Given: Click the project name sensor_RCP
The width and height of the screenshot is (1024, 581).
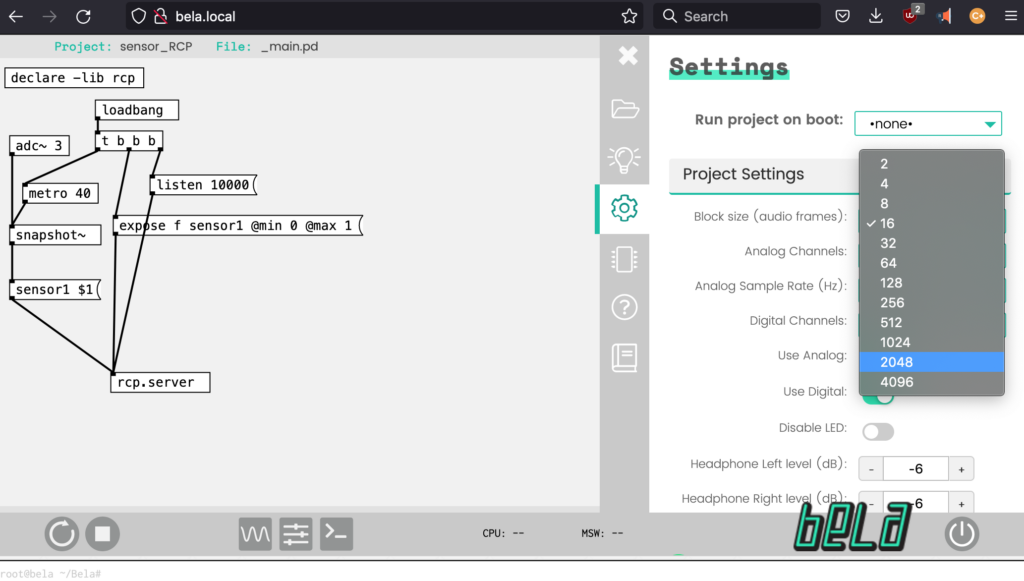Looking at the screenshot, I should tap(156, 46).
